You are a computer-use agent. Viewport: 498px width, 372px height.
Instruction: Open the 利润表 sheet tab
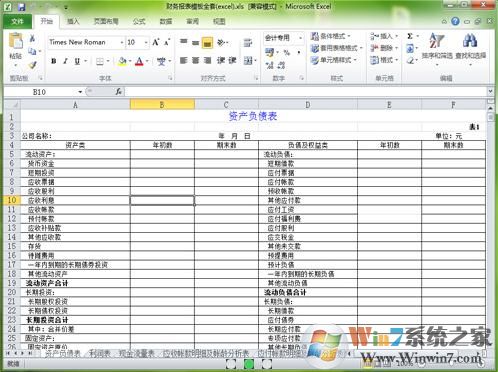99,353
